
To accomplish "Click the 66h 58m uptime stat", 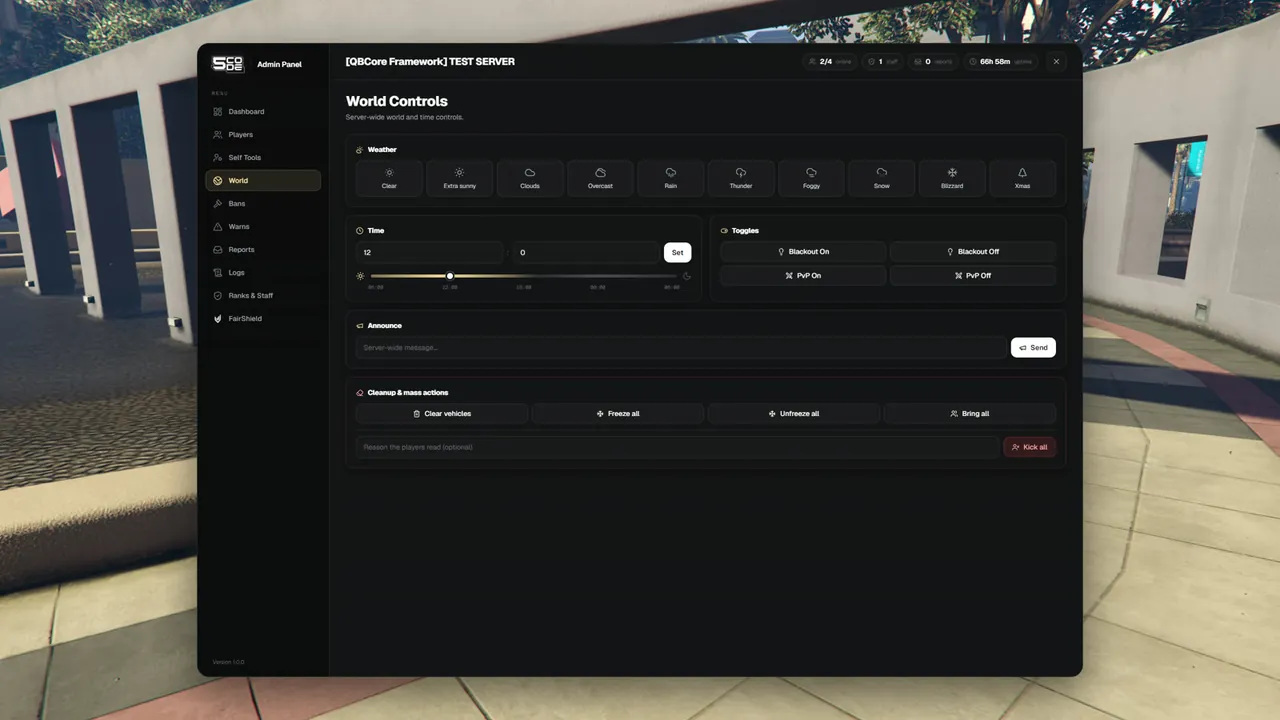I will 1001,62.
